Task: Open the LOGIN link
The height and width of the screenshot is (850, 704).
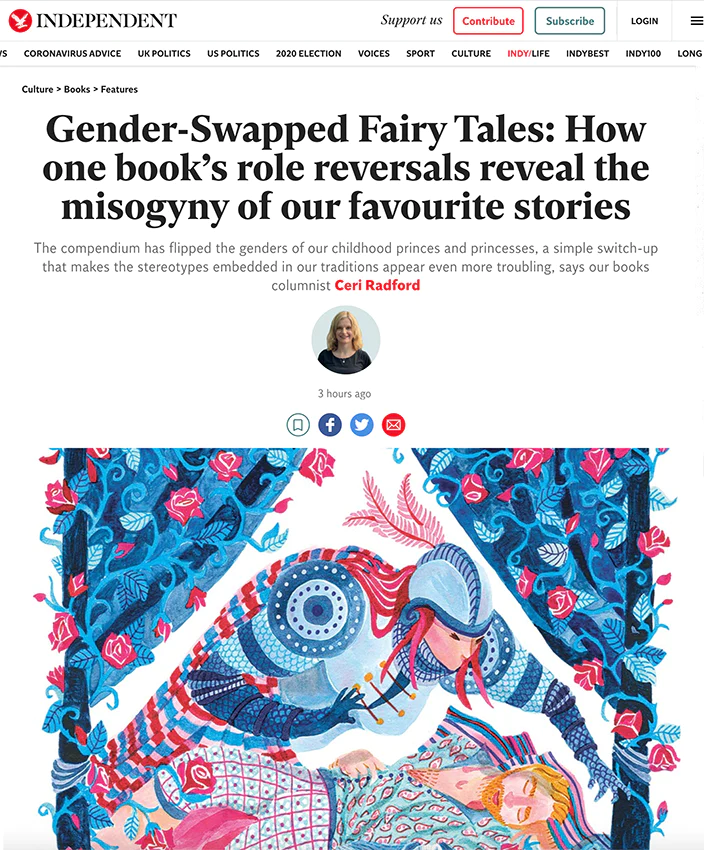Action: point(644,21)
